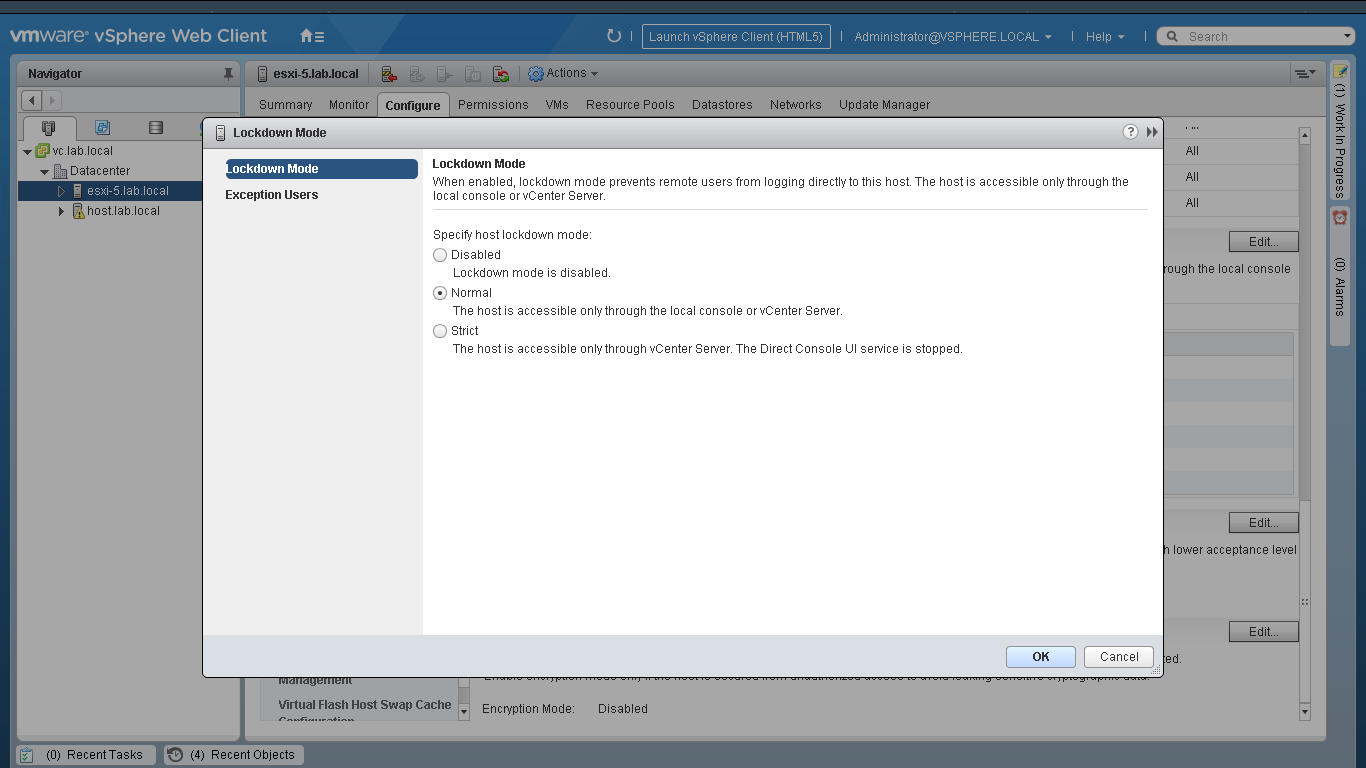Click the double-arrow icon in dialog title
The width and height of the screenshot is (1366, 768).
click(x=1152, y=132)
